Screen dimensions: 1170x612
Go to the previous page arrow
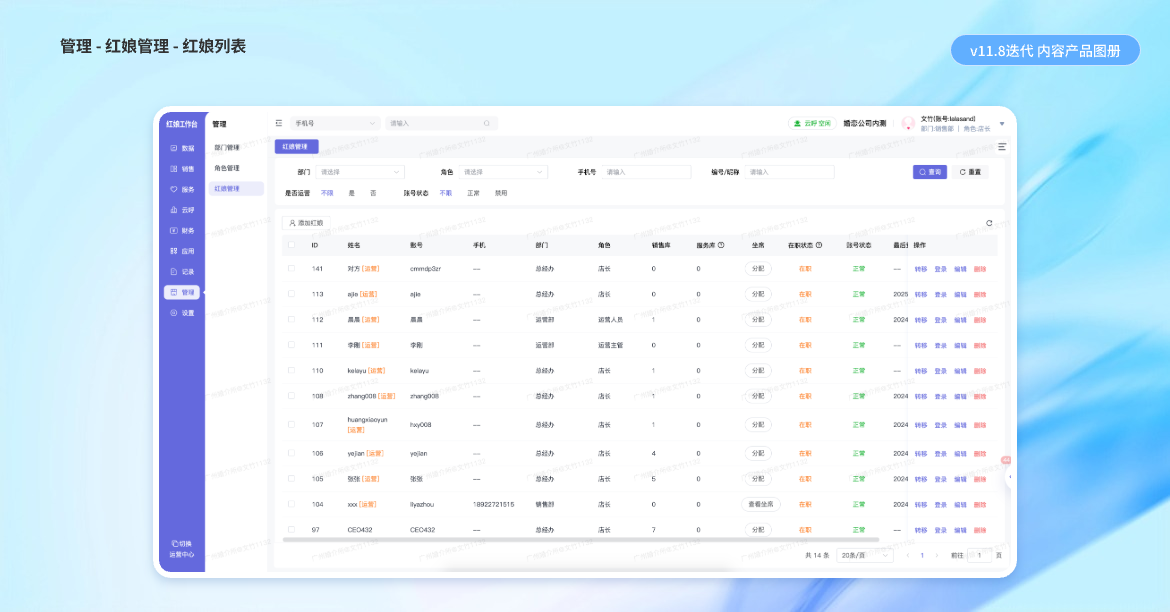point(907,555)
